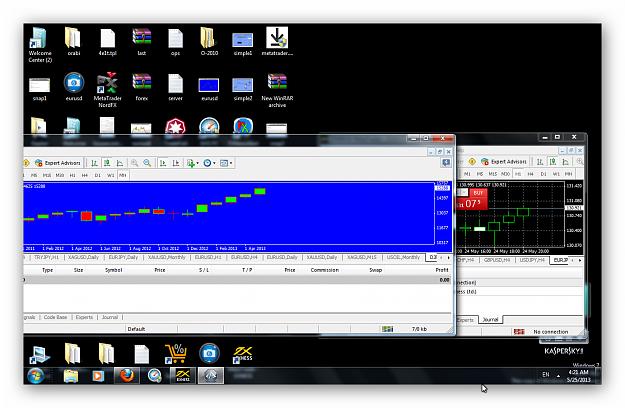
Task: Open server text file on desktop
Action: (x=175, y=87)
